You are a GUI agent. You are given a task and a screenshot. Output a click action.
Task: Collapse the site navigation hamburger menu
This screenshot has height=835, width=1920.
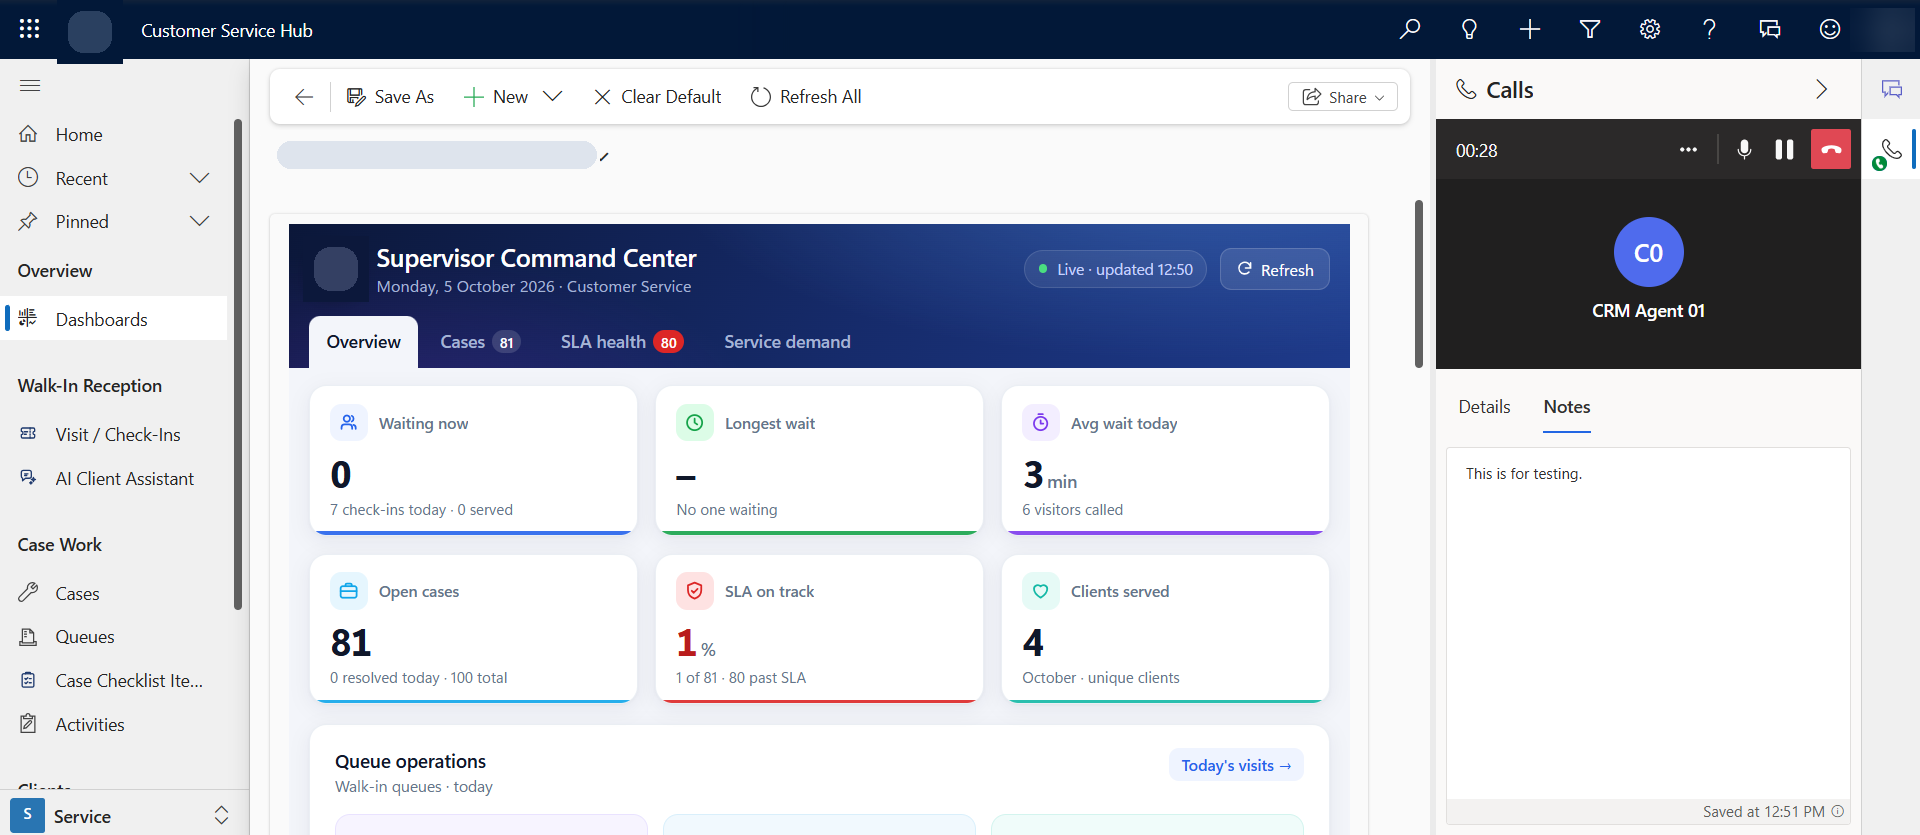coord(30,85)
